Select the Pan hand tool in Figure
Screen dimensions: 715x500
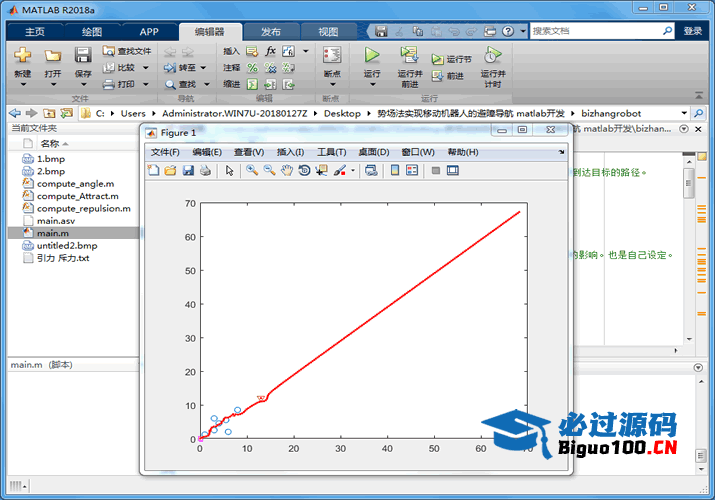pos(287,170)
